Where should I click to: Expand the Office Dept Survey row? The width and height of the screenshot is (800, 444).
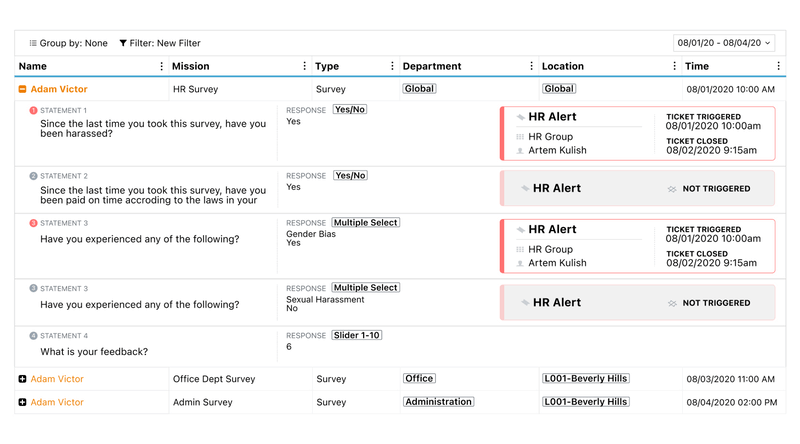point(22,379)
